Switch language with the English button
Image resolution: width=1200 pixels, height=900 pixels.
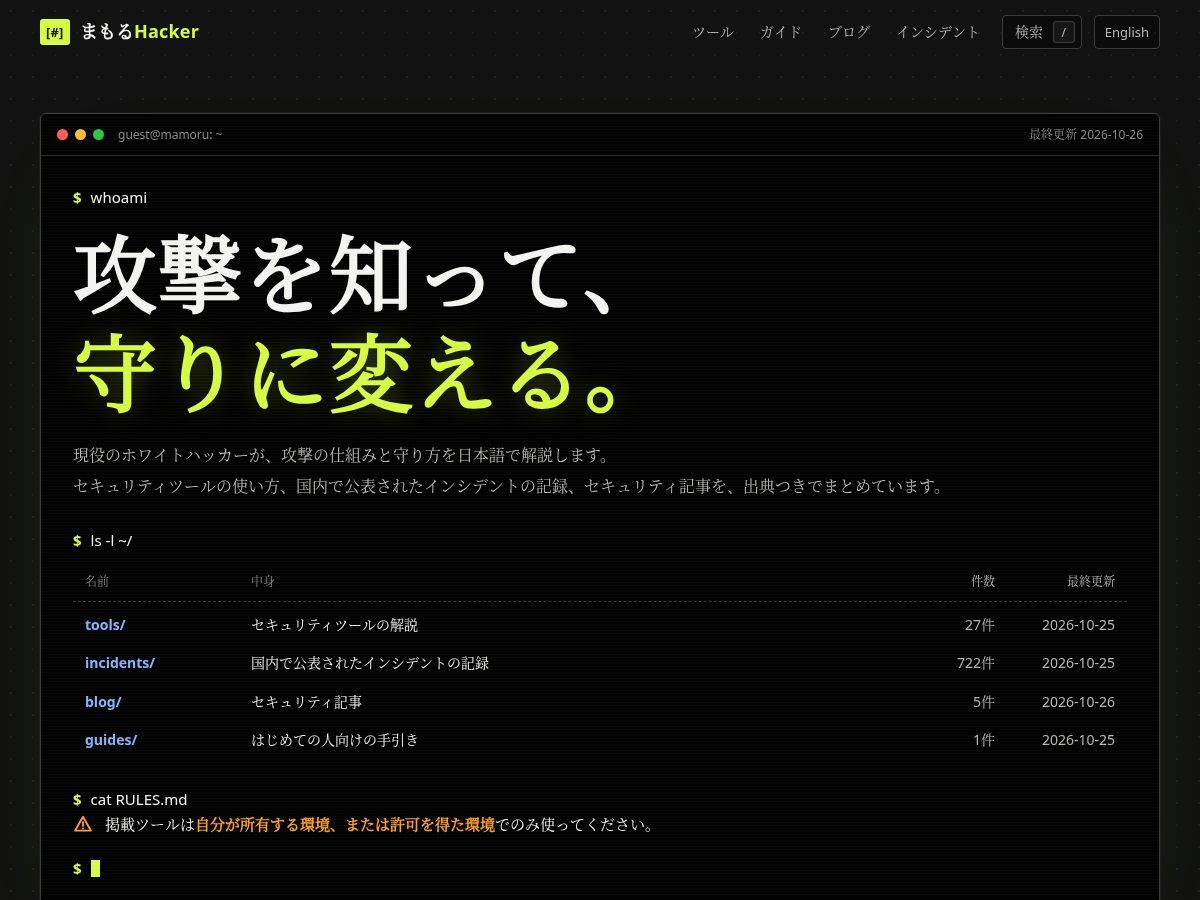click(1127, 32)
